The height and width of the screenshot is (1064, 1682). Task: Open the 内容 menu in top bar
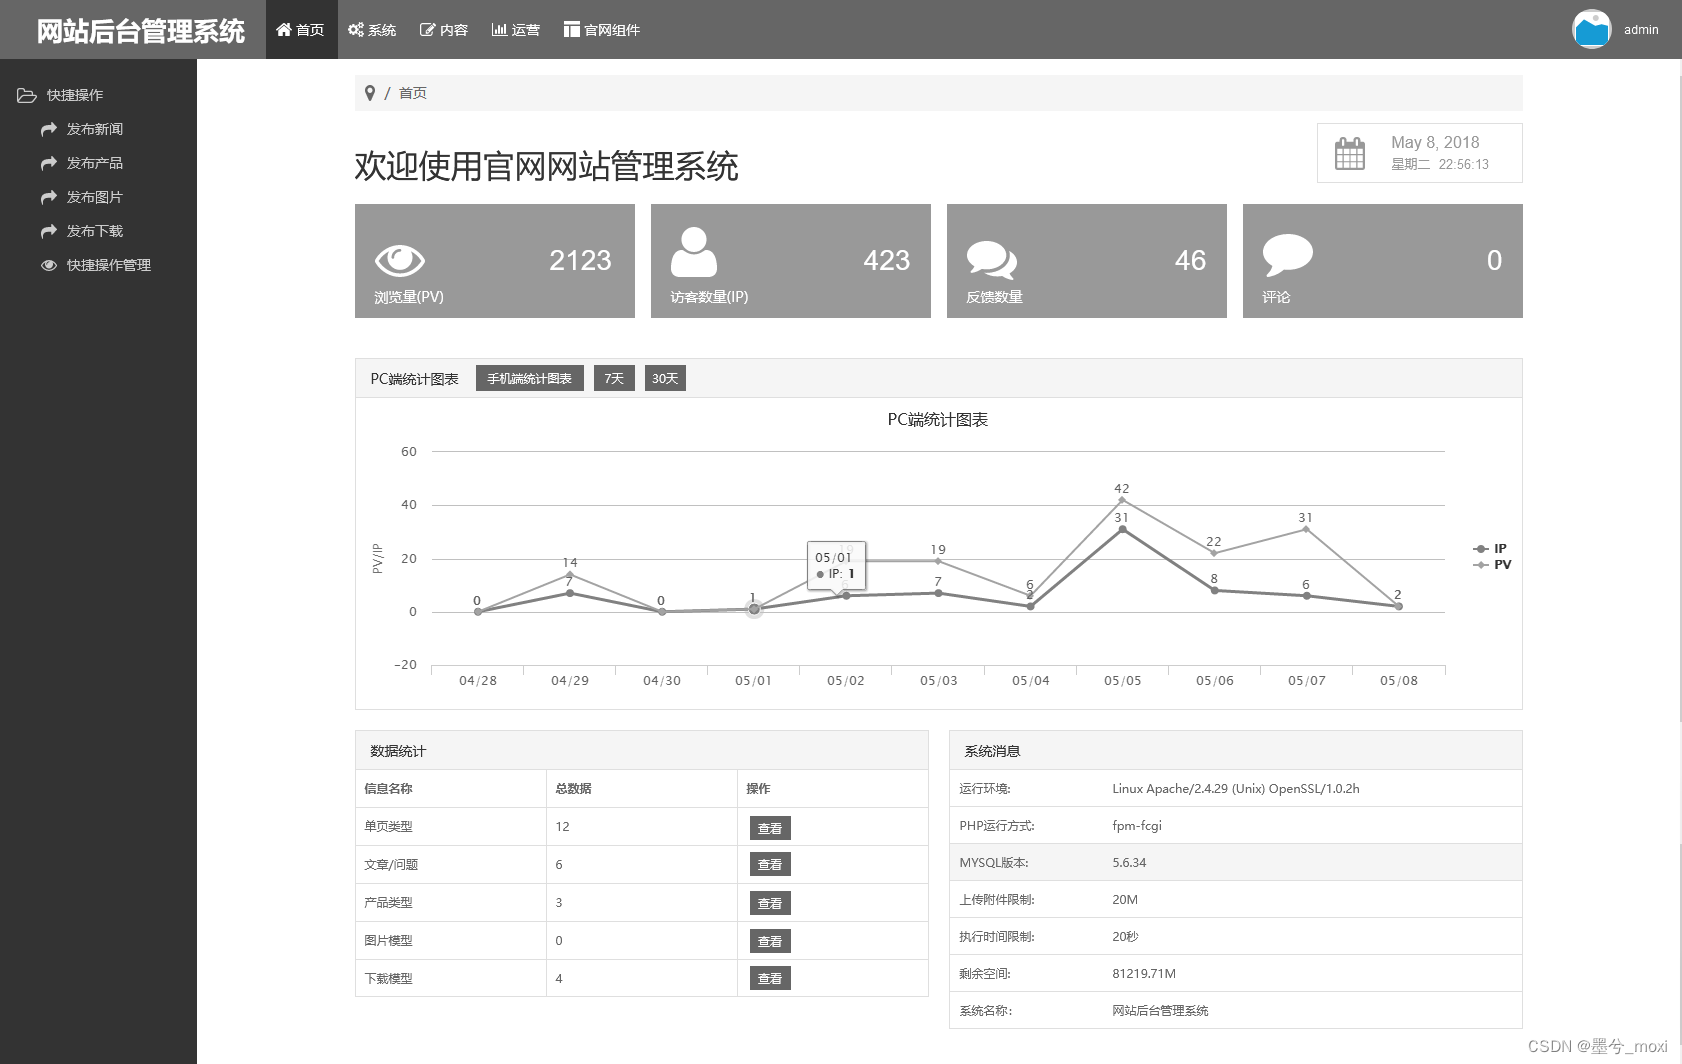444,30
